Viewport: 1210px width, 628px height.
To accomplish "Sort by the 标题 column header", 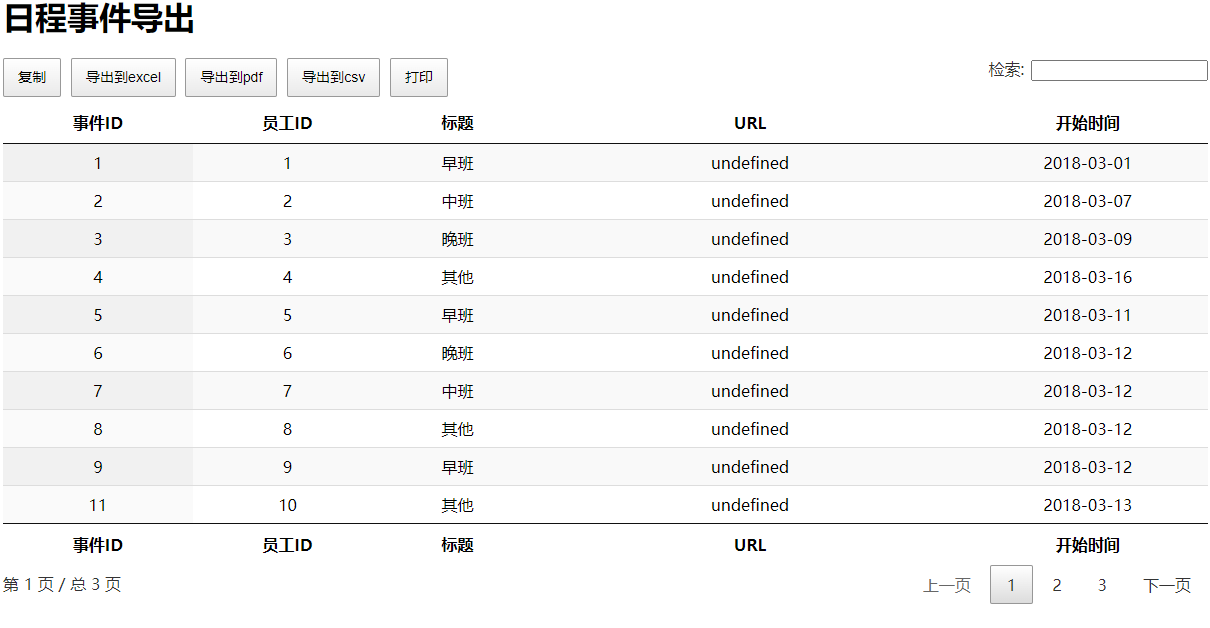I will [457, 124].
